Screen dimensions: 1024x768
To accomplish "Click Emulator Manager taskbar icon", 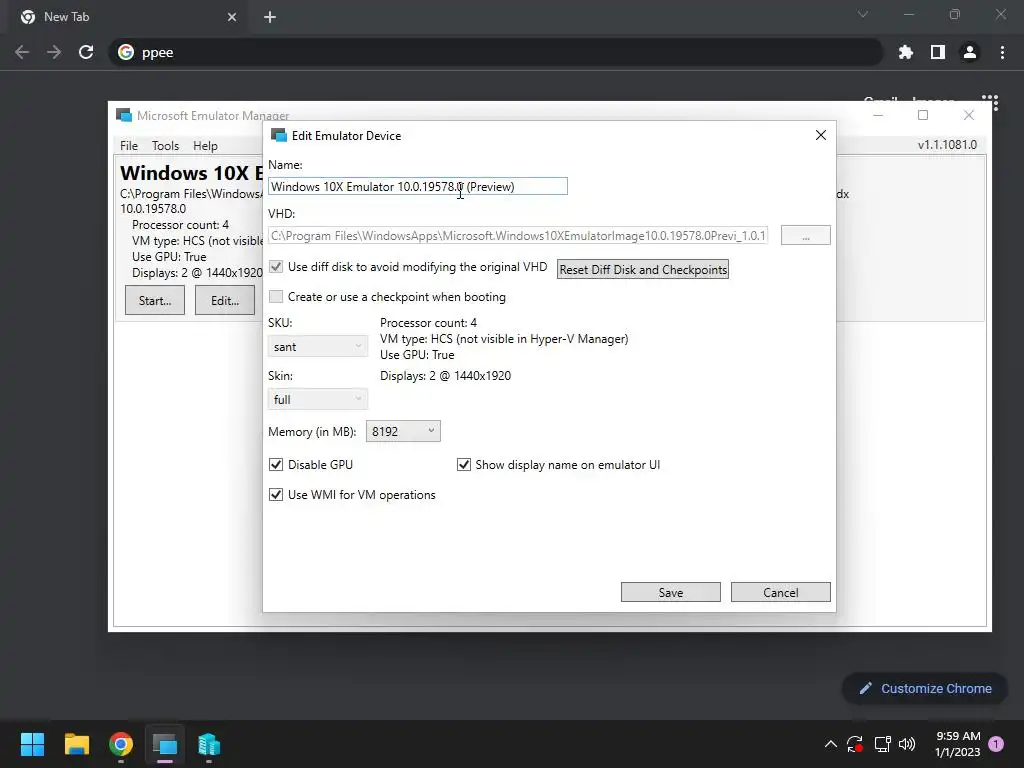I will pos(165,744).
